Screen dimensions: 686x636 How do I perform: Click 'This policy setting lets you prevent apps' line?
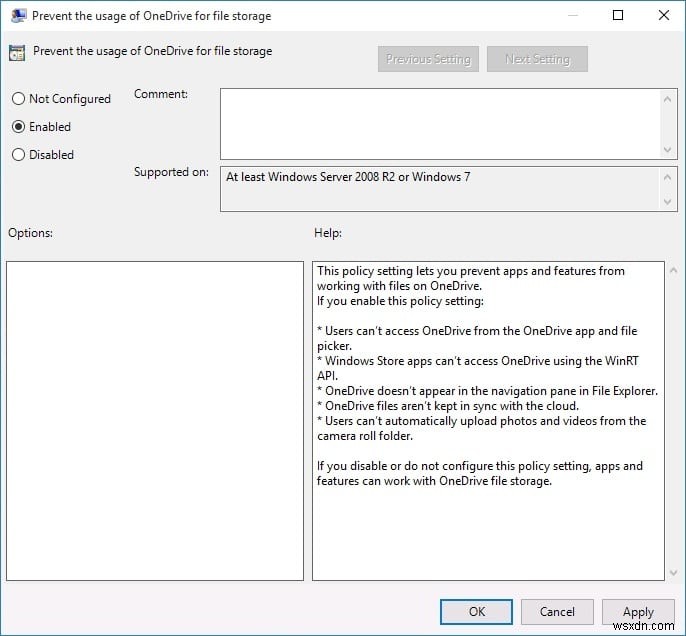[471, 271]
